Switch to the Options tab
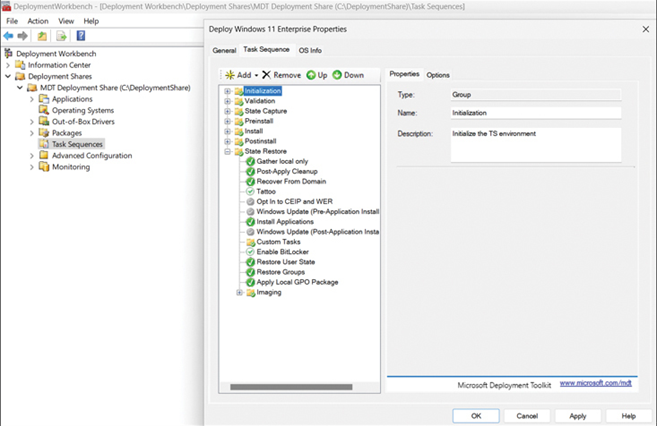657x429 pixels. pyautogui.click(x=438, y=75)
